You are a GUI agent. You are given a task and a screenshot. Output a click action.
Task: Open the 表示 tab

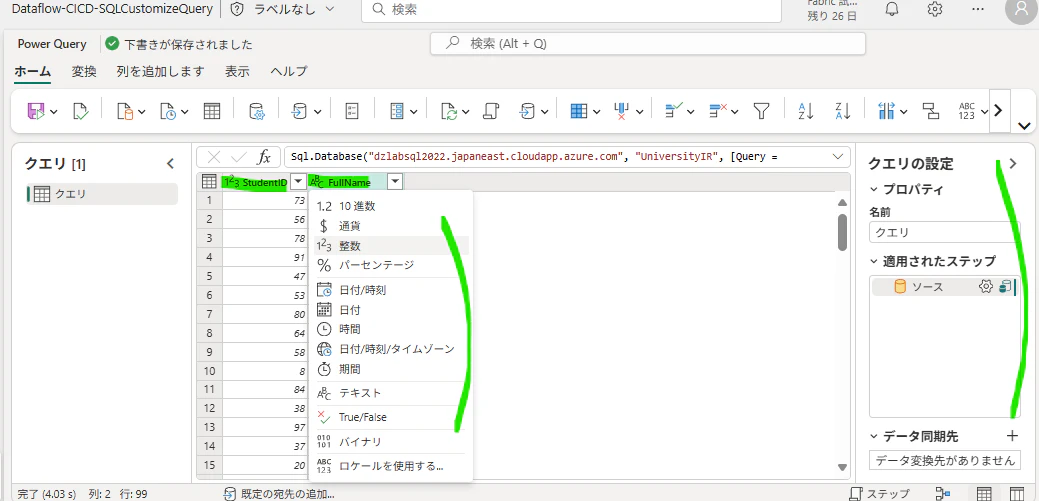[237, 72]
